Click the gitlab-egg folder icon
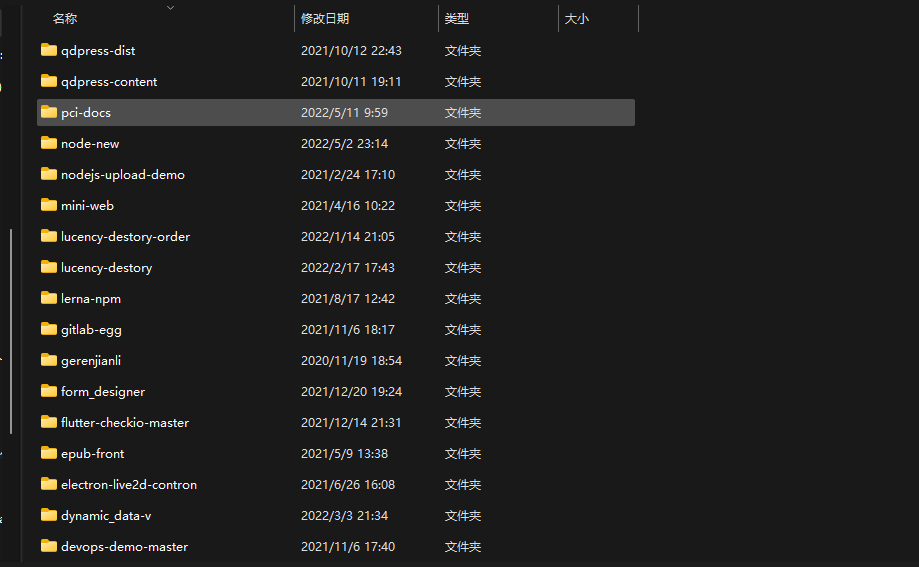This screenshot has height=567, width=919. coord(49,329)
